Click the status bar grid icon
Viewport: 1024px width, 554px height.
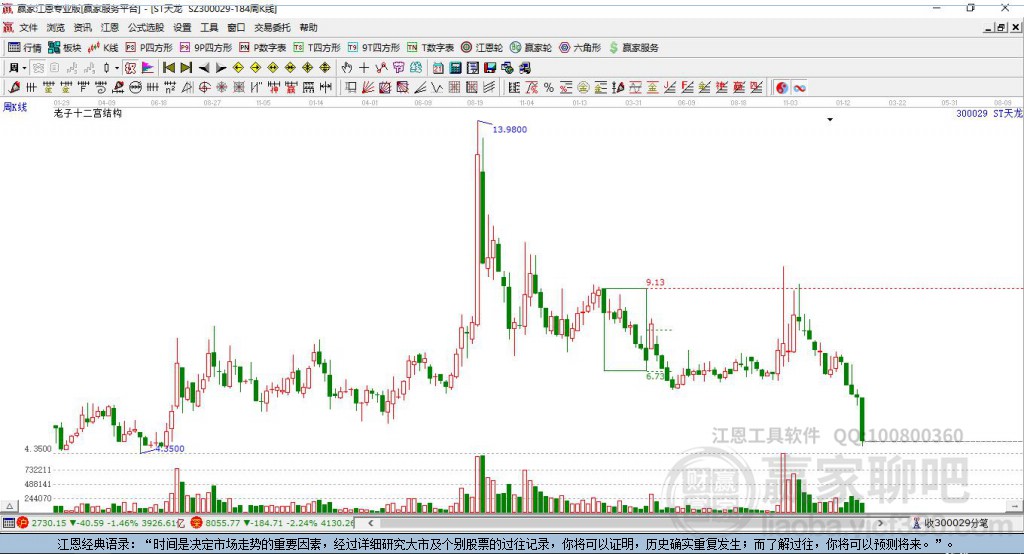pyautogui.click(x=8, y=523)
